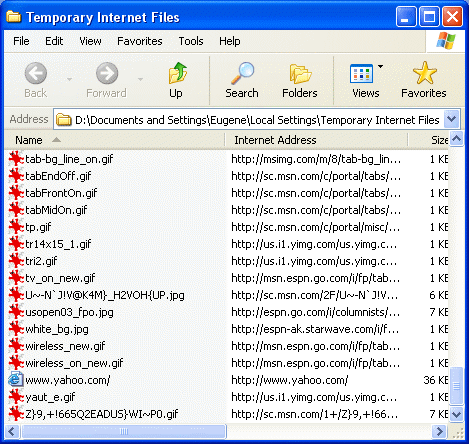Click the icon beside white_bg.jpg
This screenshot has height=444, width=469.
[x=16, y=329]
